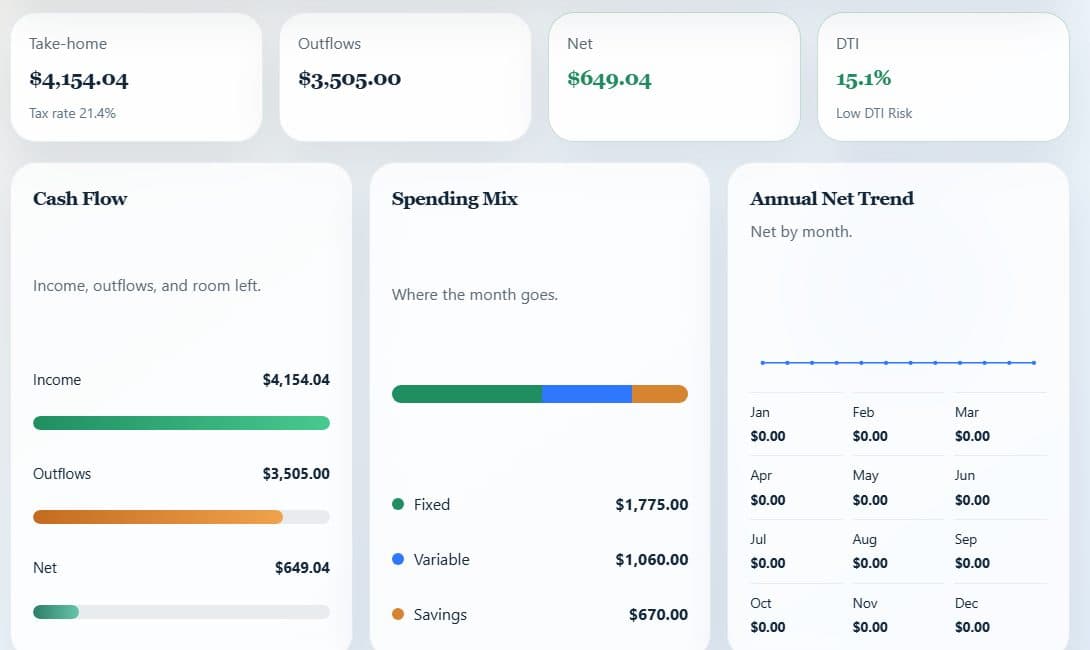Image resolution: width=1090 pixels, height=650 pixels.
Task: Click the 'Net by month.' subtitle
Action: coord(801,232)
